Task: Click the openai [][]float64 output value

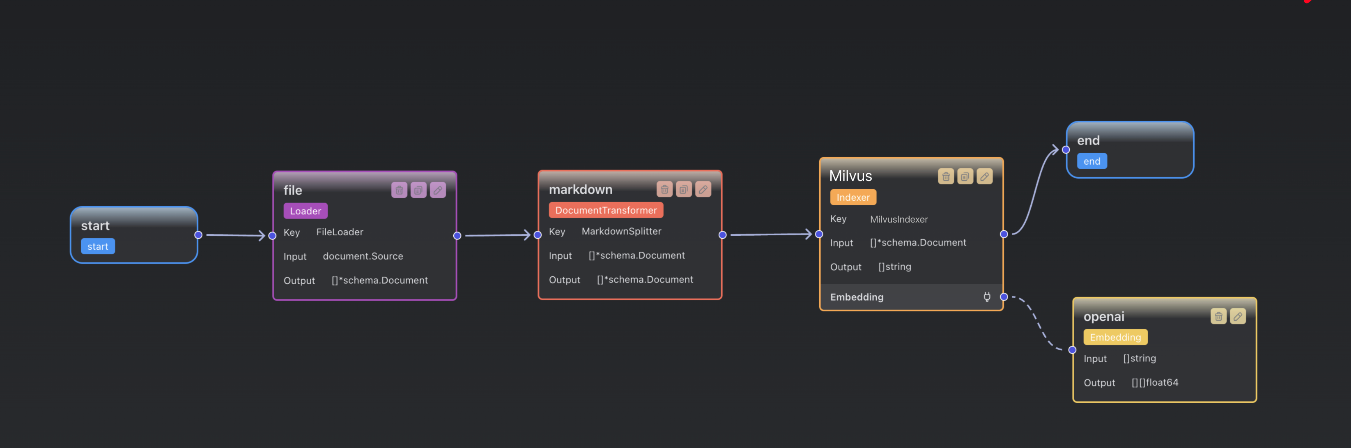Action: point(1155,382)
